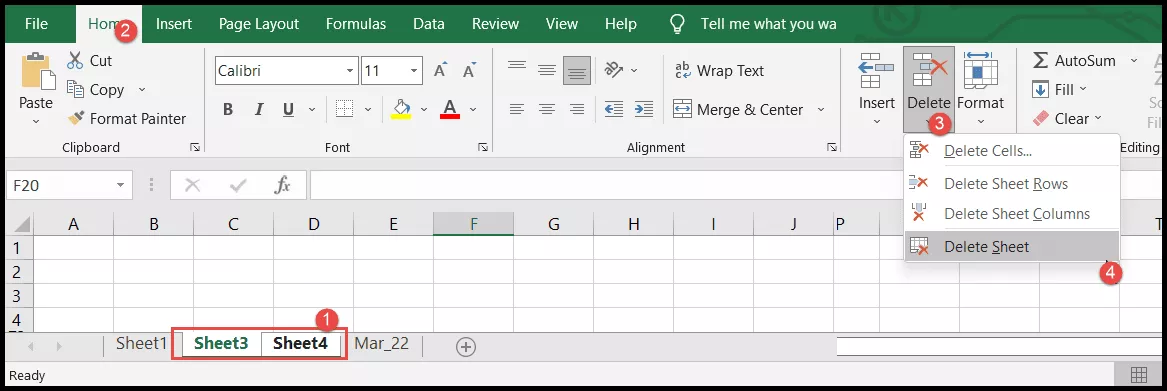Toggle Wrap Text on
The height and width of the screenshot is (391, 1167).
[x=719, y=71]
